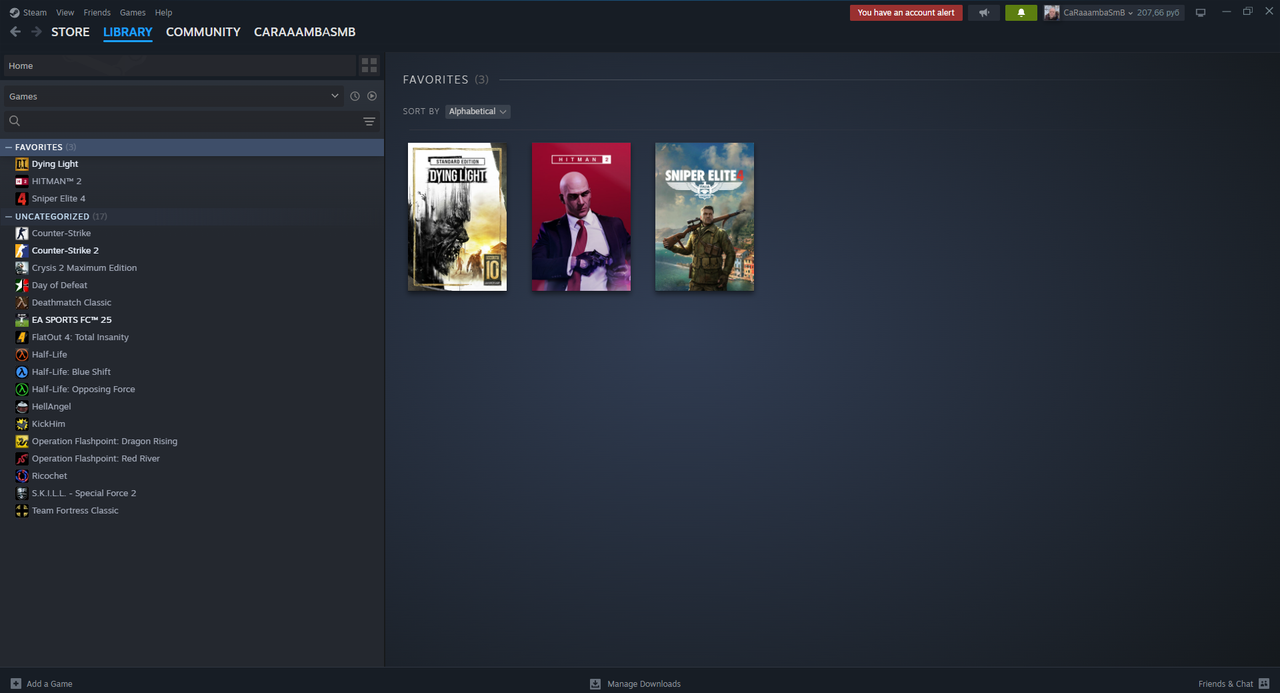
Task: Open the Help menu
Action: click(163, 13)
